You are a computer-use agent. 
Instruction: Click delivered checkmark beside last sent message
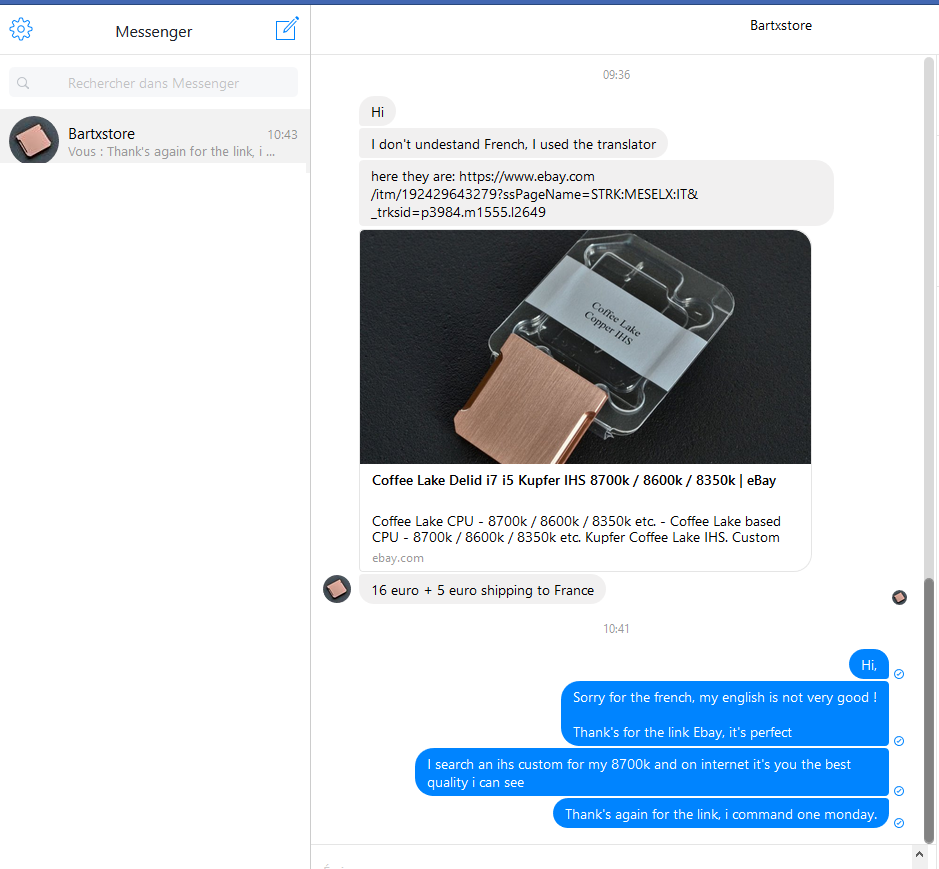click(x=899, y=823)
